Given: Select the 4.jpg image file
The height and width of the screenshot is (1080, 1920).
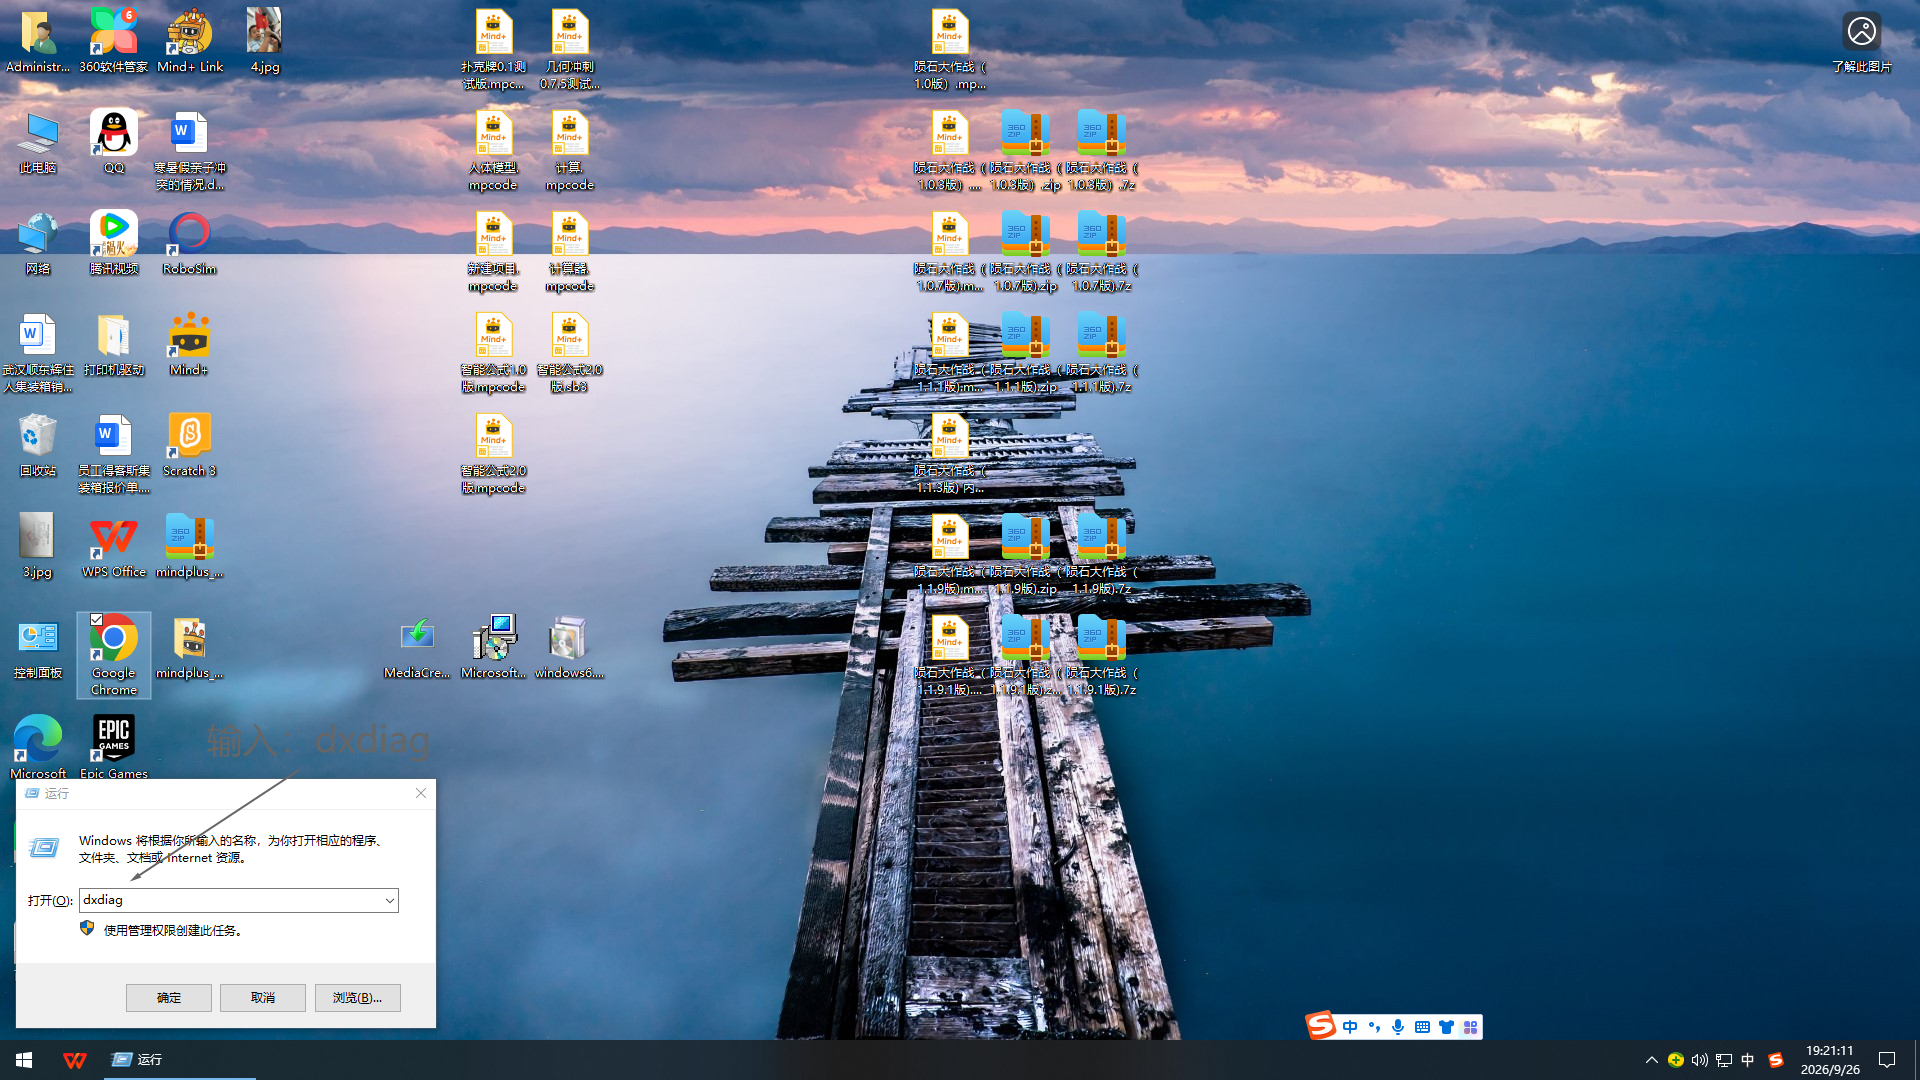Looking at the screenshot, I should pos(265,40).
